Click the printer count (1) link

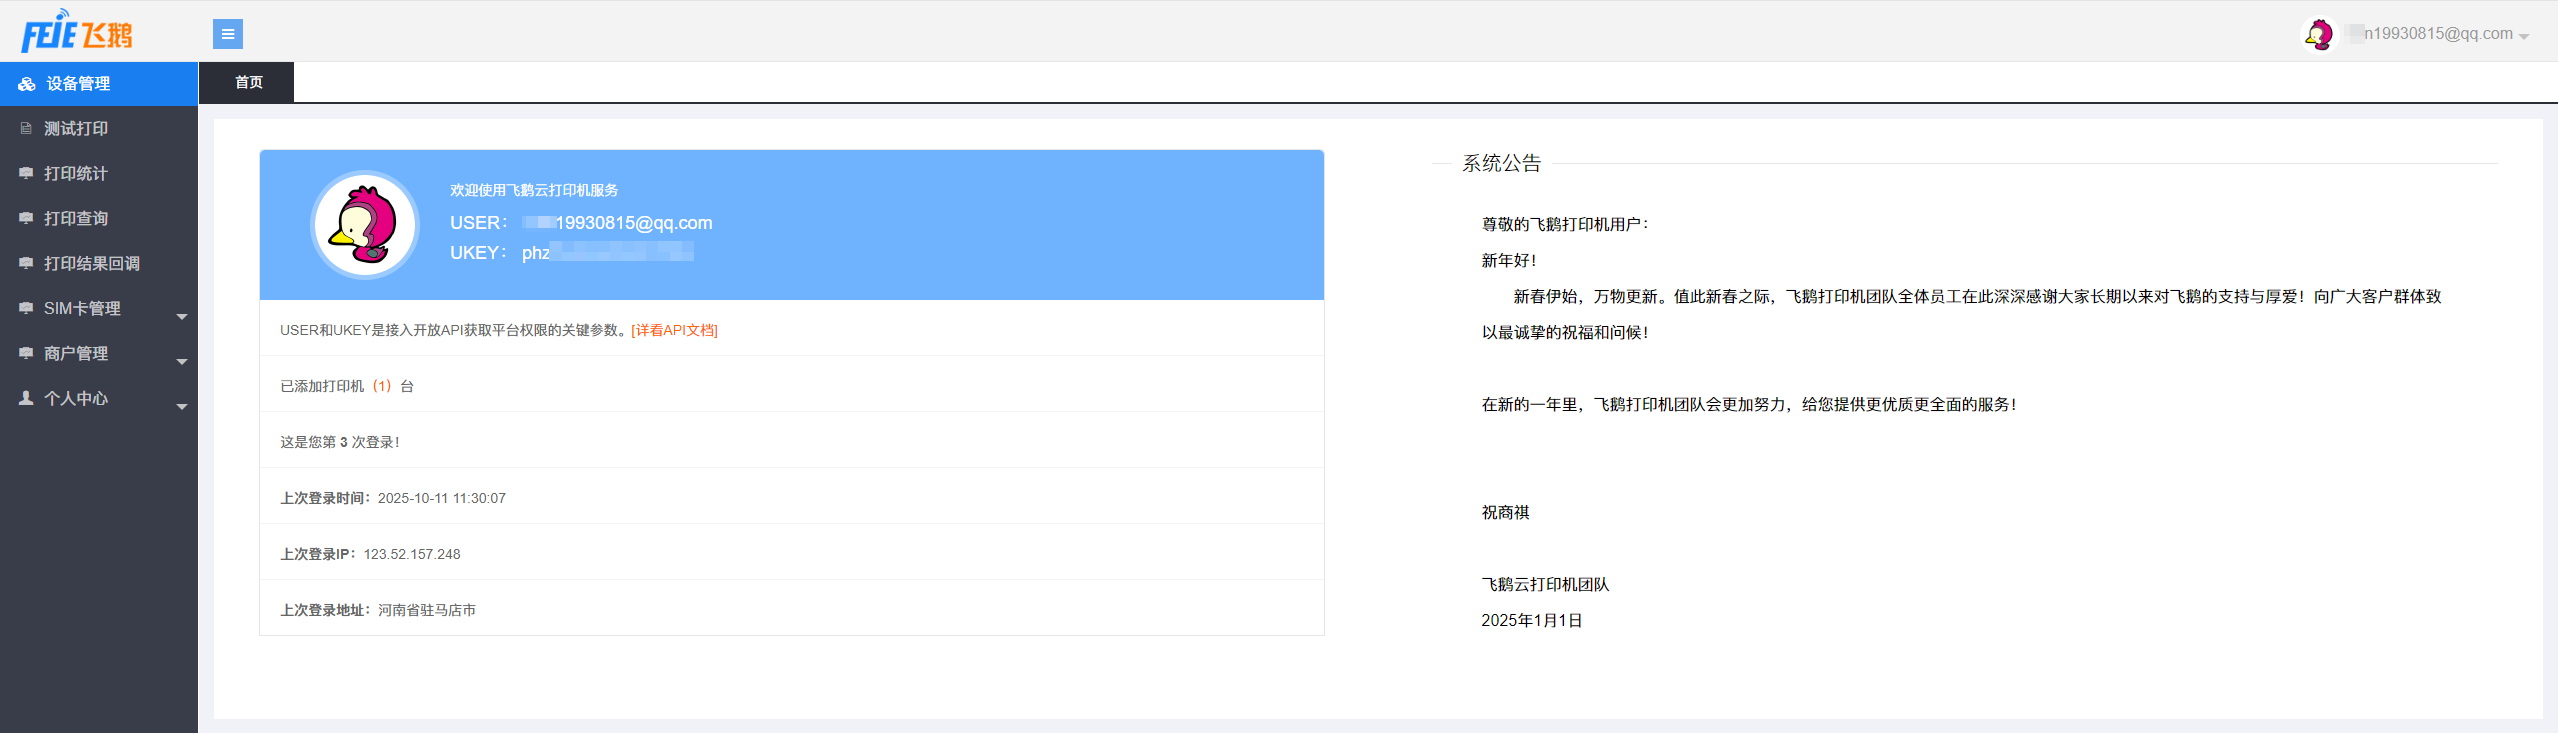[x=382, y=386]
